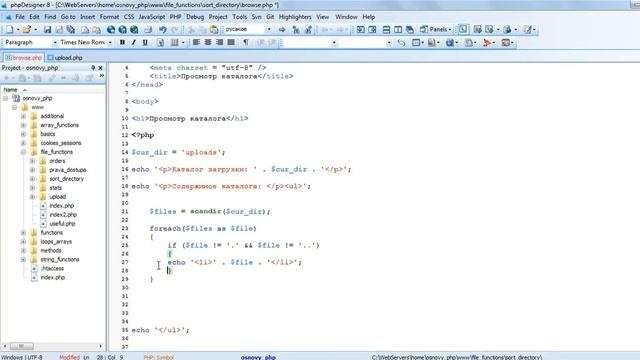
Task: Switch to the browse.php tab
Action: pyautogui.click(x=23, y=58)
